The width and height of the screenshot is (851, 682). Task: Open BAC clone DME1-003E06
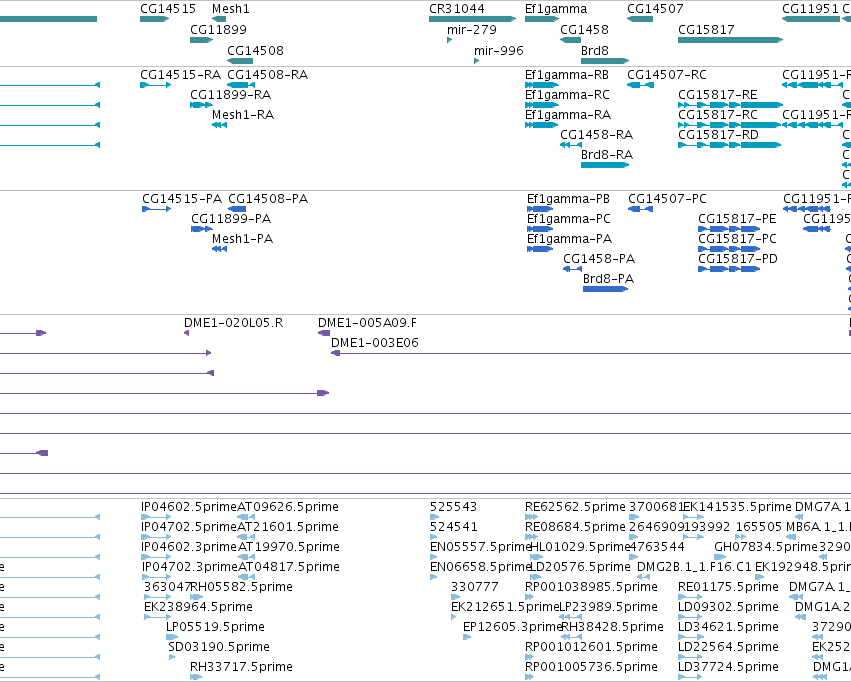pos(591,353)
